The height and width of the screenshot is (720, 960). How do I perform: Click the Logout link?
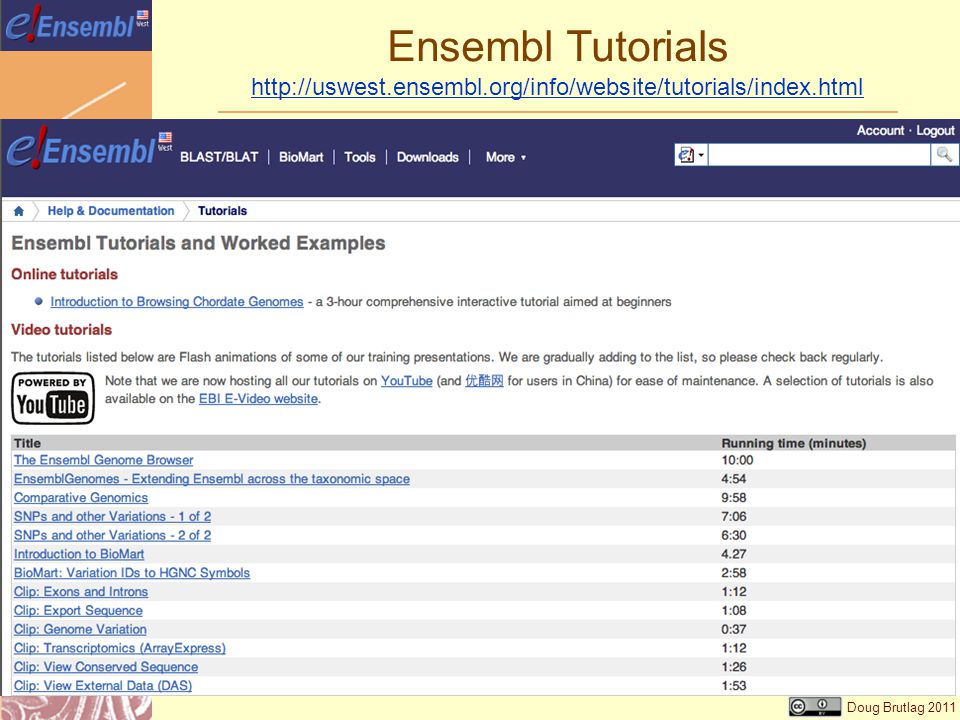[935, 130]
